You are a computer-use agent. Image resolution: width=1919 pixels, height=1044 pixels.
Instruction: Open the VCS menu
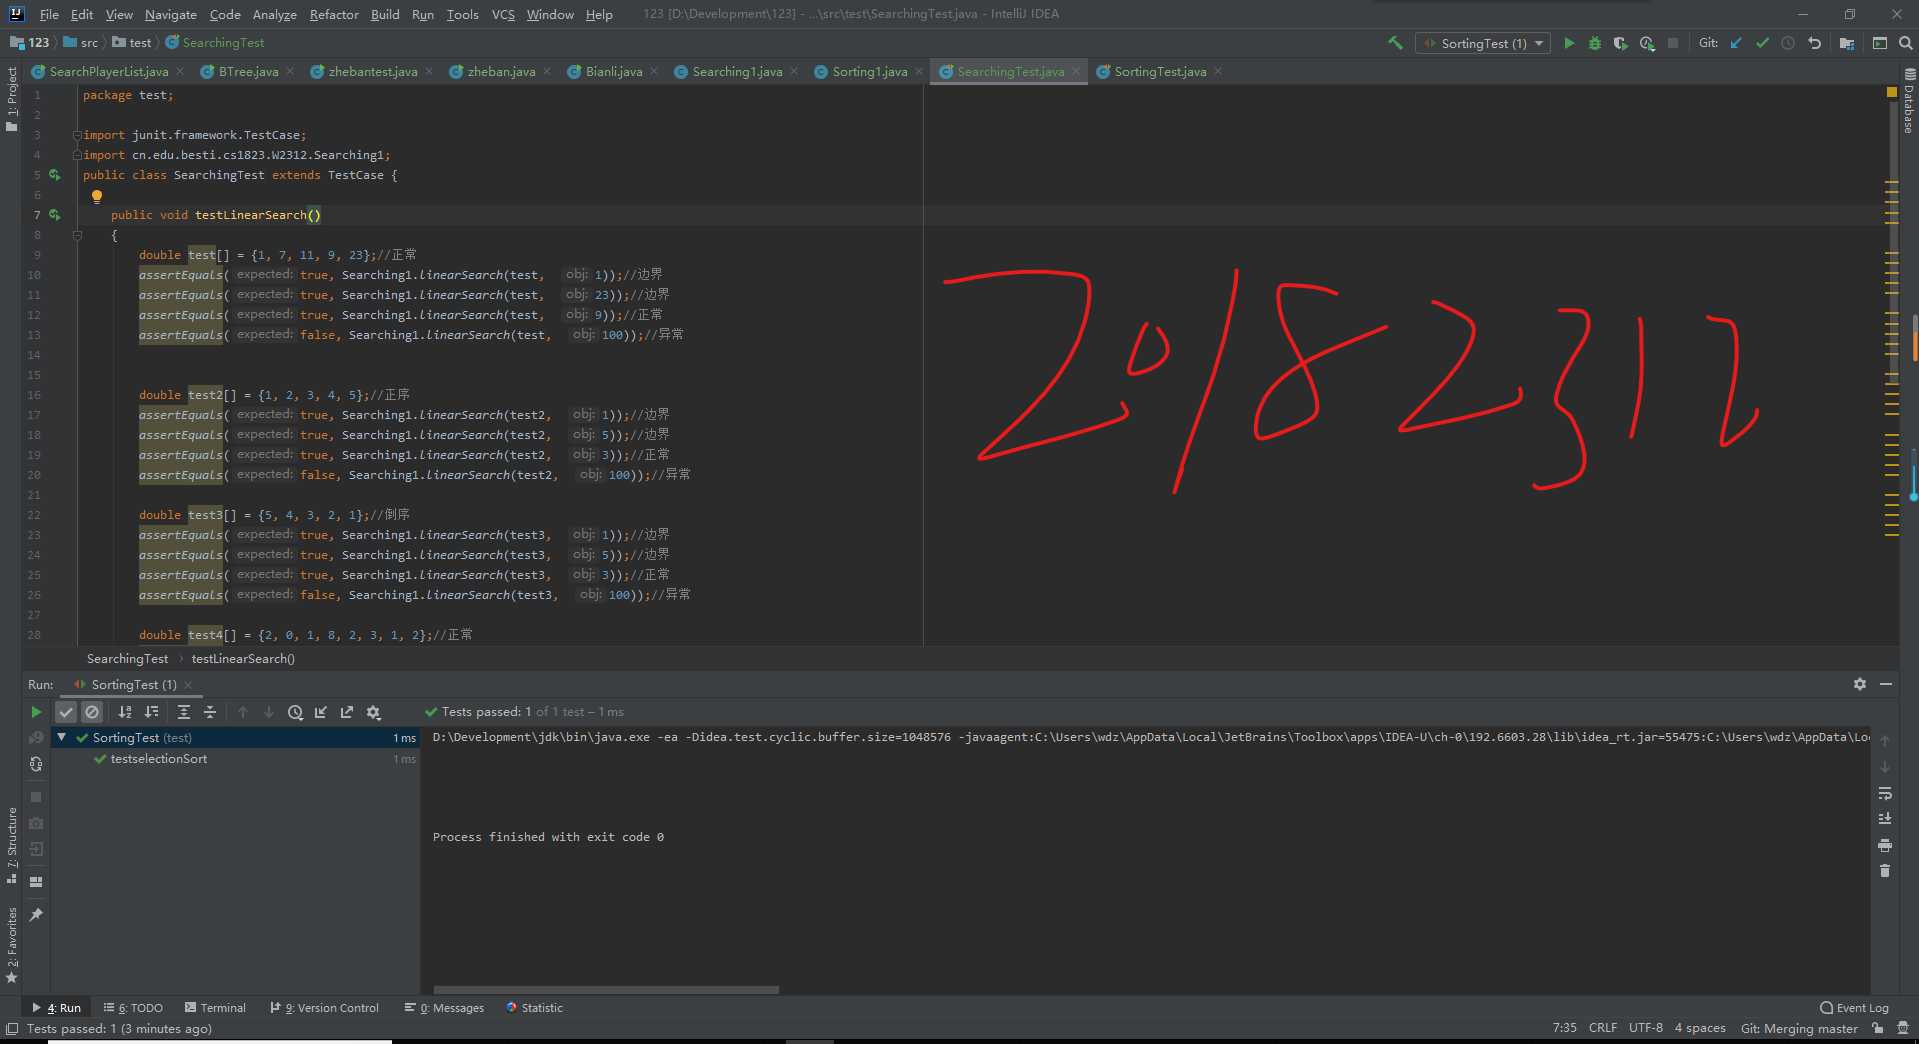(x=503, y=14)
